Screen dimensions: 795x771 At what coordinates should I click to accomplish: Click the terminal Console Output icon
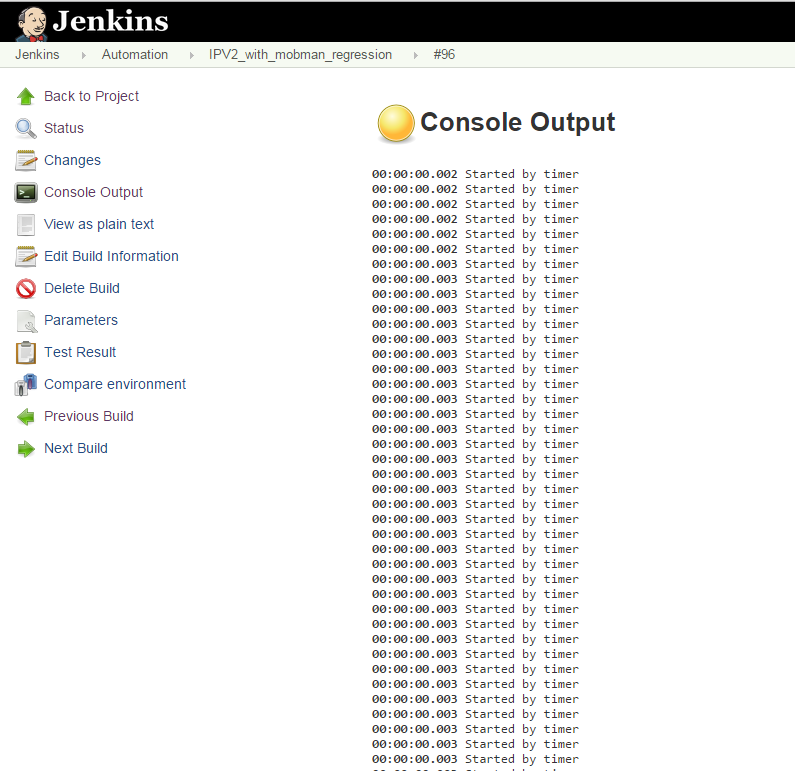coord(26,192)
